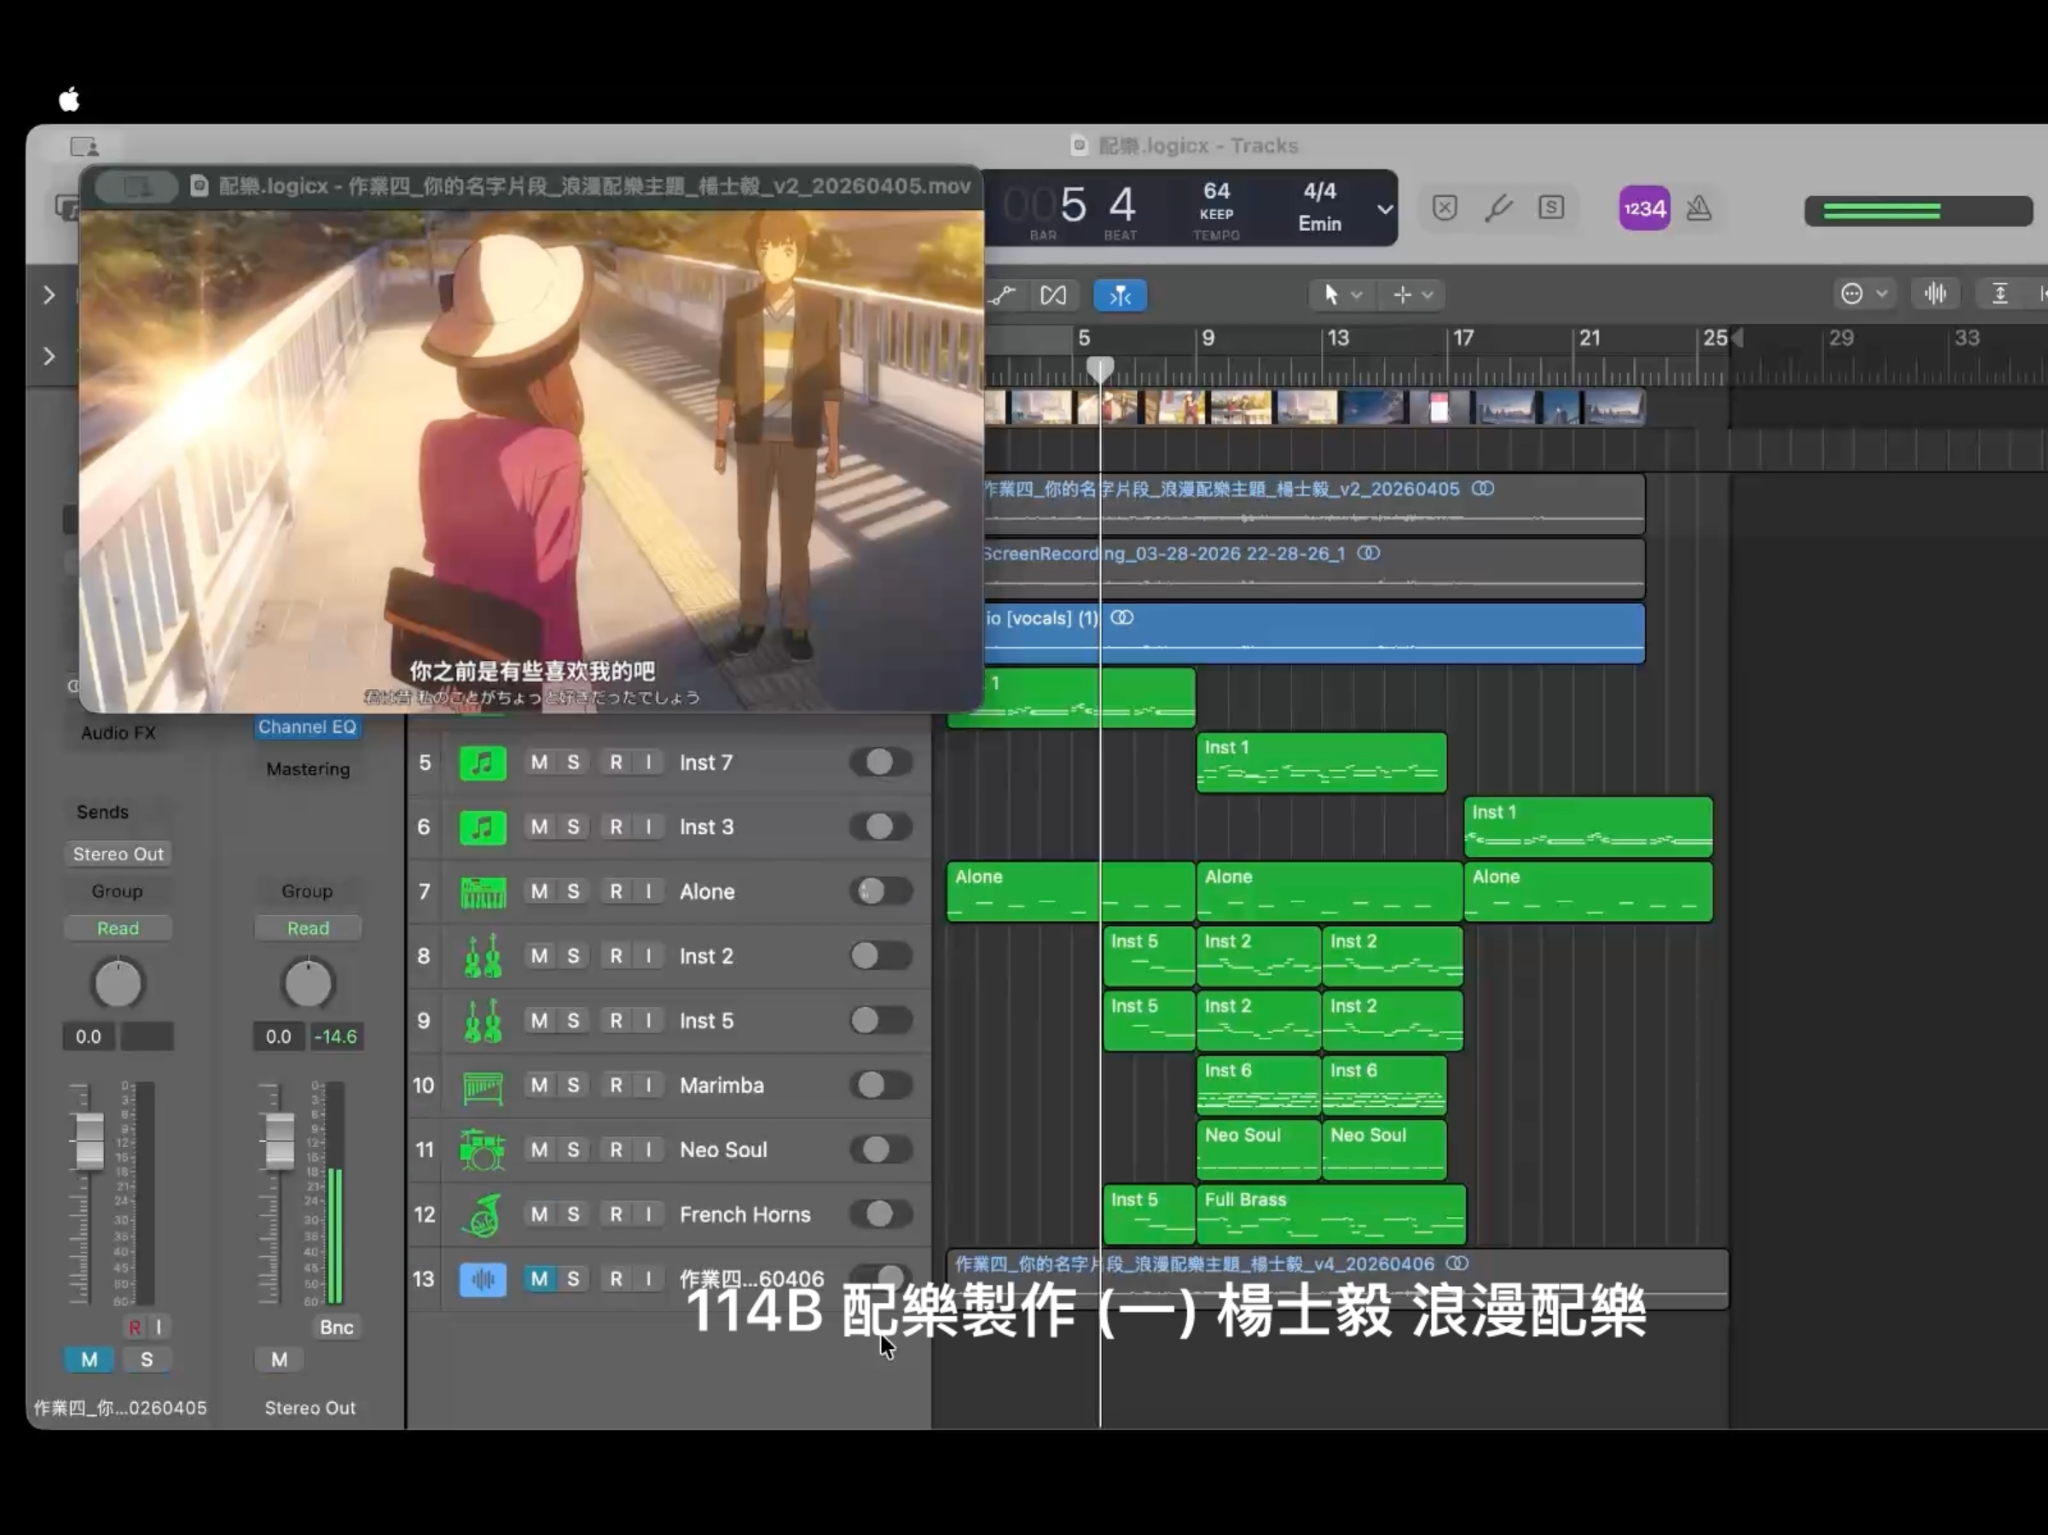Viewport: 2048px width, 1535px height.
Task: Select the French Horns track name
Action: tap(745, 1215)
